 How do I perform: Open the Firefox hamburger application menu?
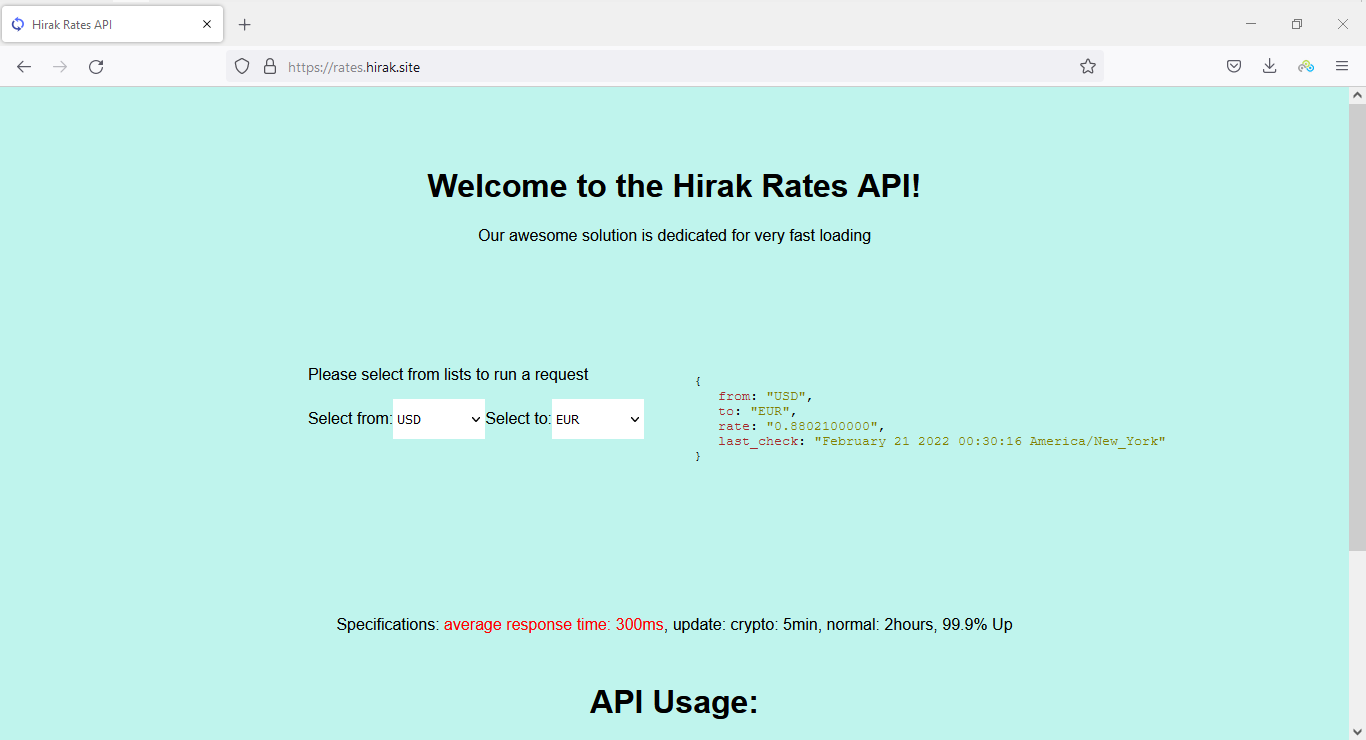pos(1342,67)
